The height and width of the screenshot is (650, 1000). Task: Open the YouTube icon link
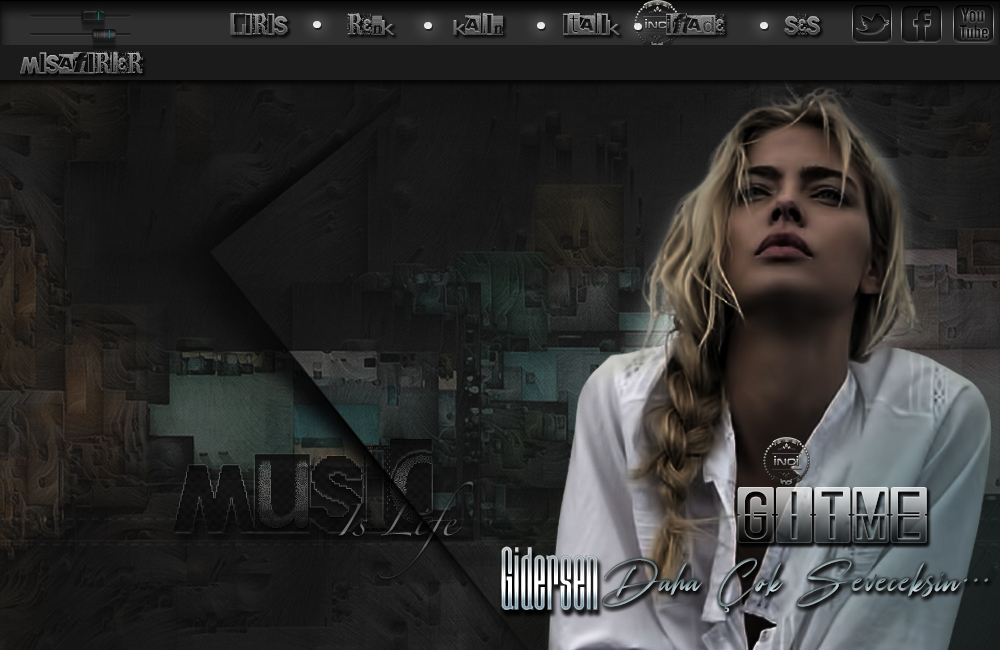[x=972, y=23]
